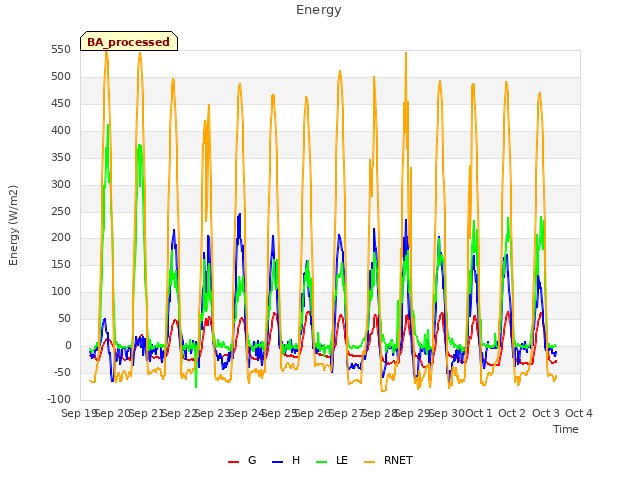Click the red G legend swatch
The image size is (640, 480).
233,462
